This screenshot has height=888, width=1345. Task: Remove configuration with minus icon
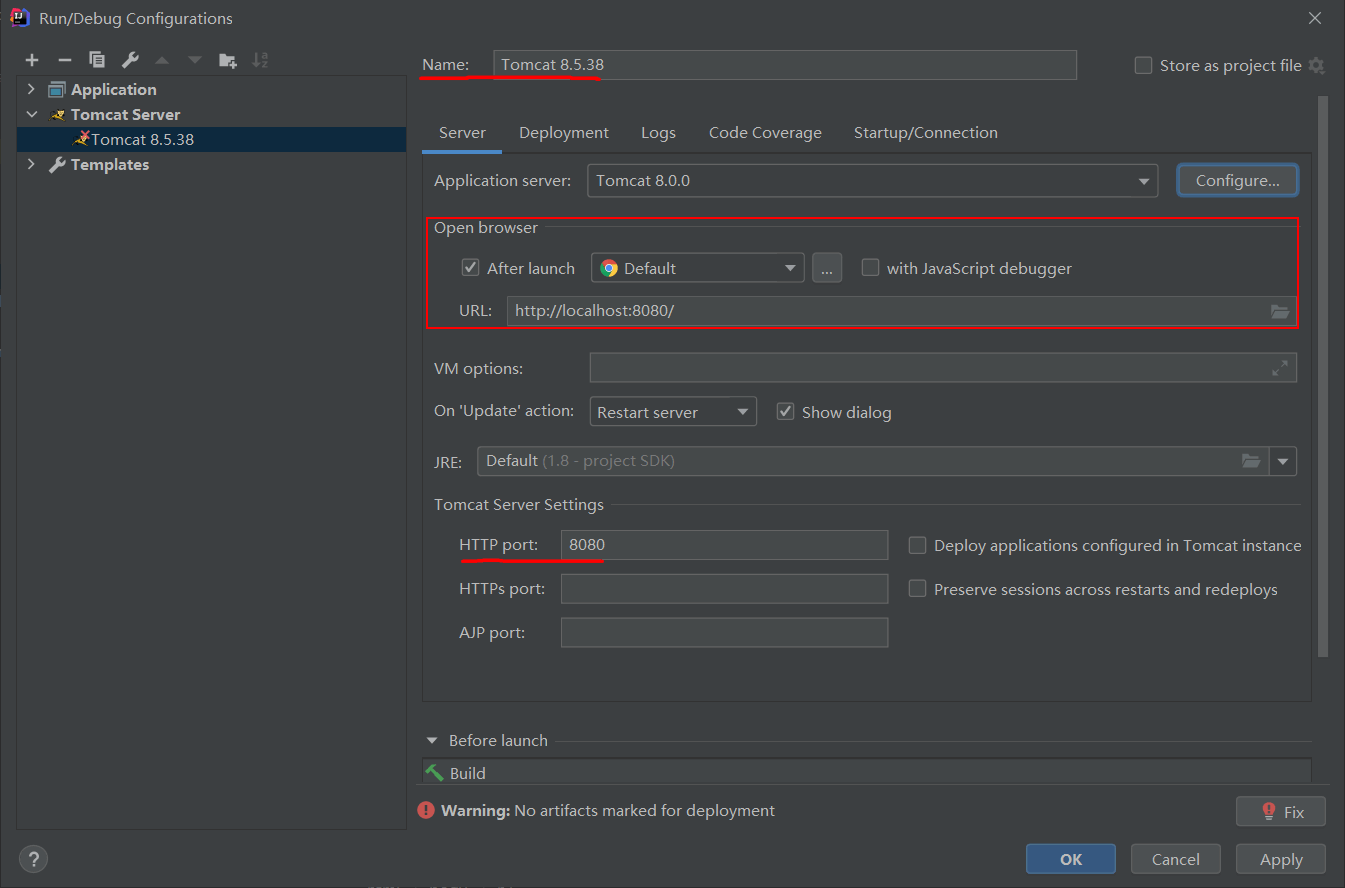(64, 60)
